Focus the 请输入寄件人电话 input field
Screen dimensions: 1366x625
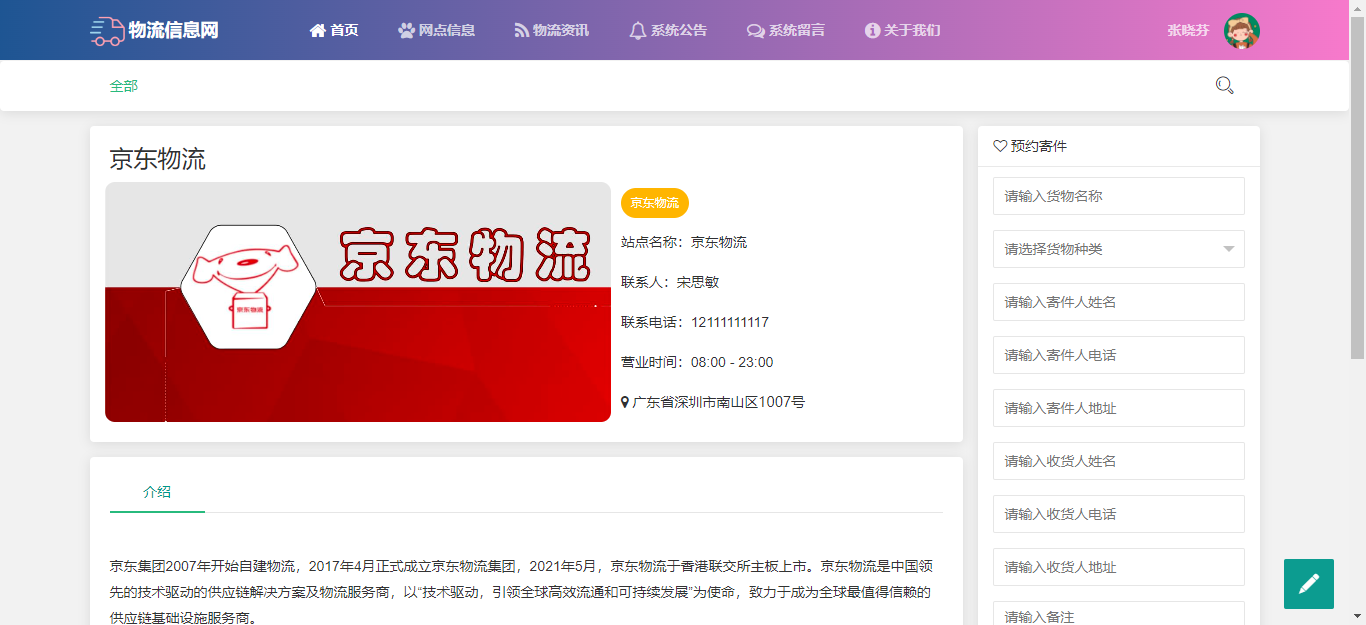pyautogui.click(x=1119, y=355)
